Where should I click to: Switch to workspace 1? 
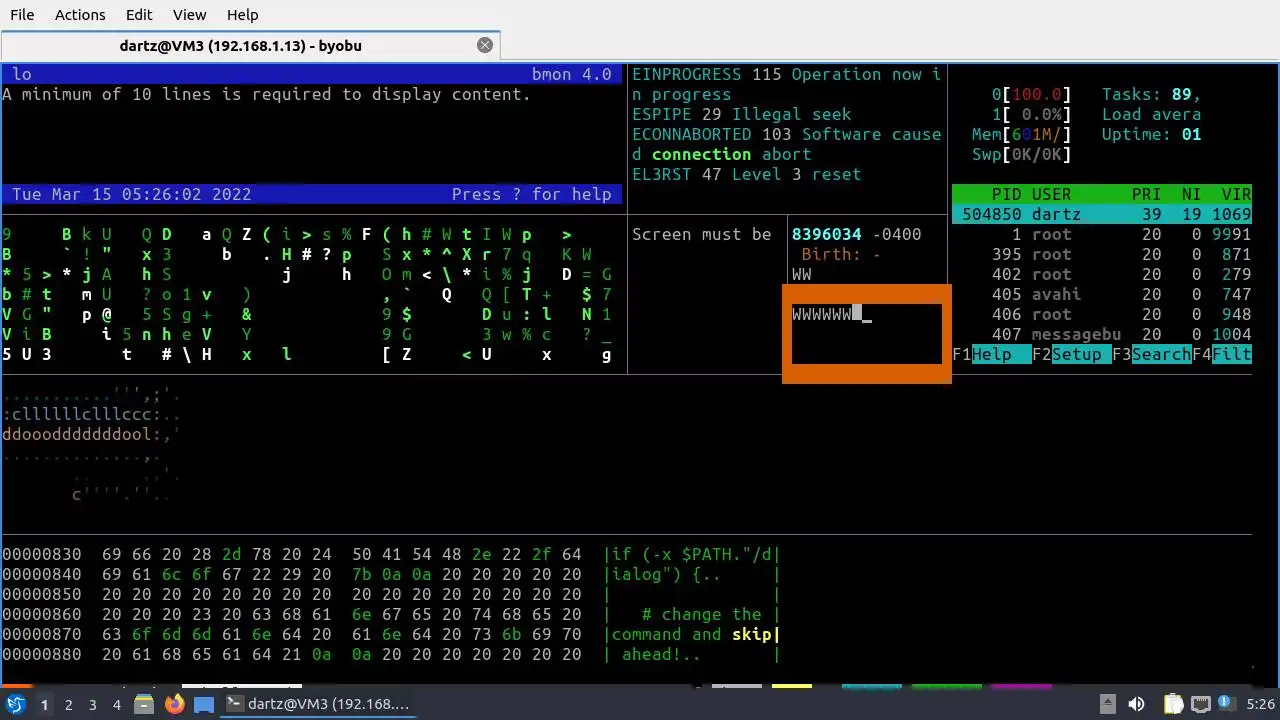(x=44, y=704)
